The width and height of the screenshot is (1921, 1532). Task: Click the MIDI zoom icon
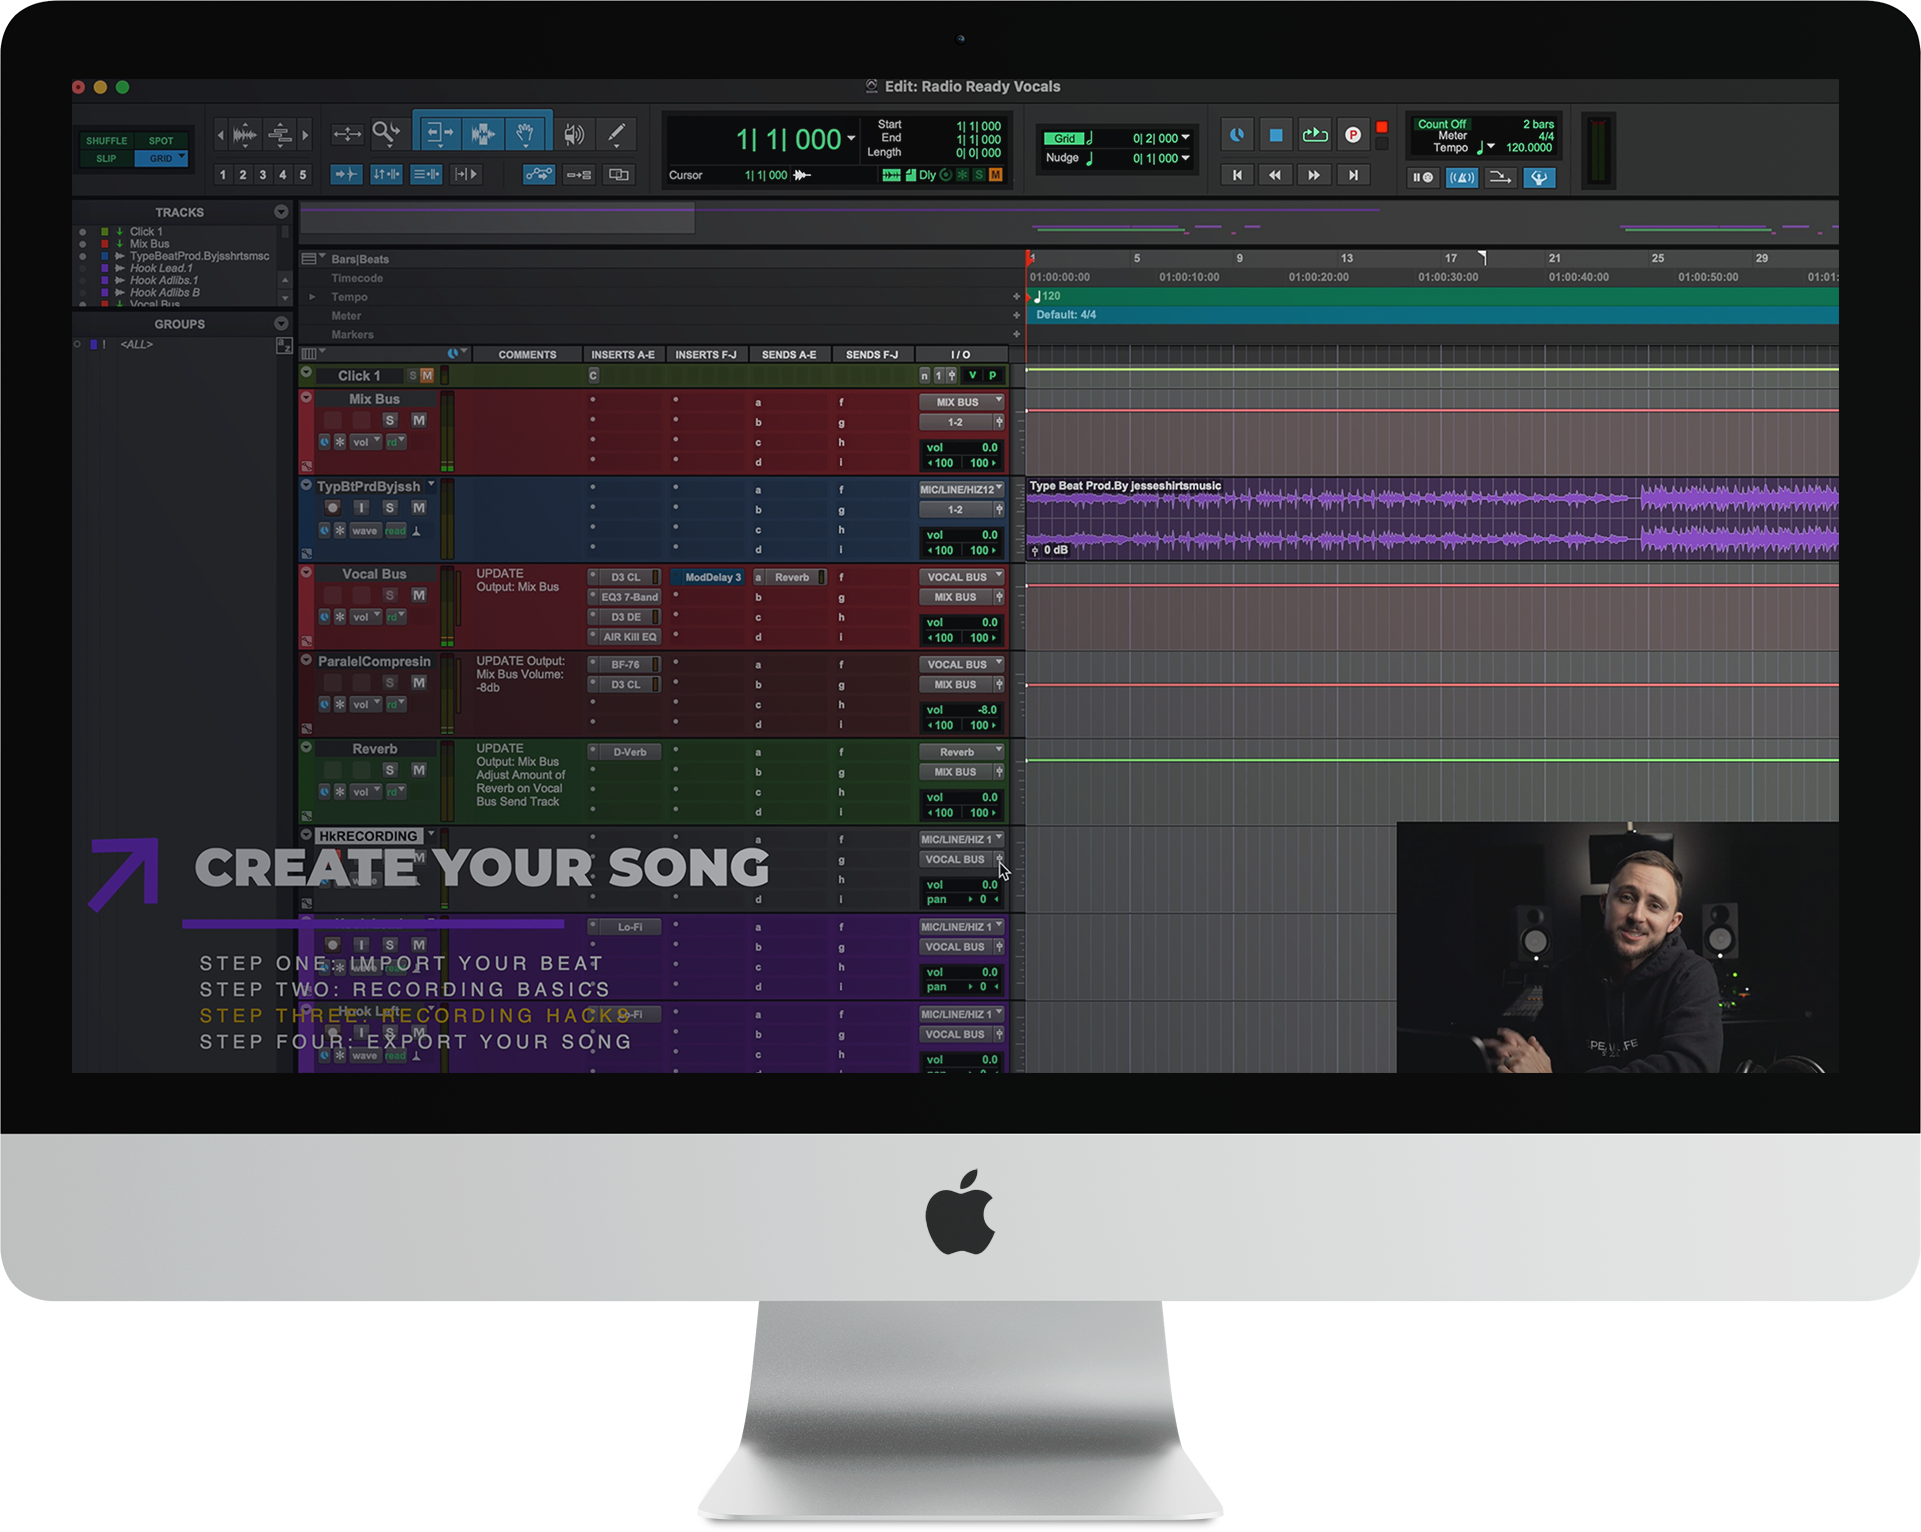click(x=280, y=134)
